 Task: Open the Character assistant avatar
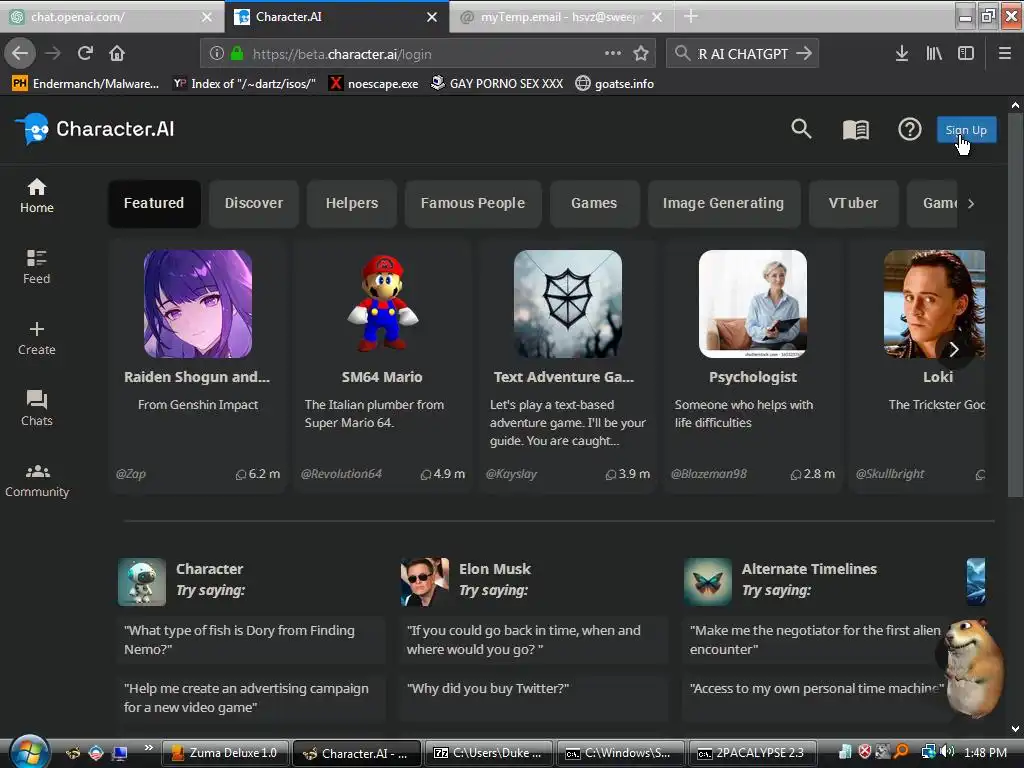pyautogui.click(x=142, y=581)
